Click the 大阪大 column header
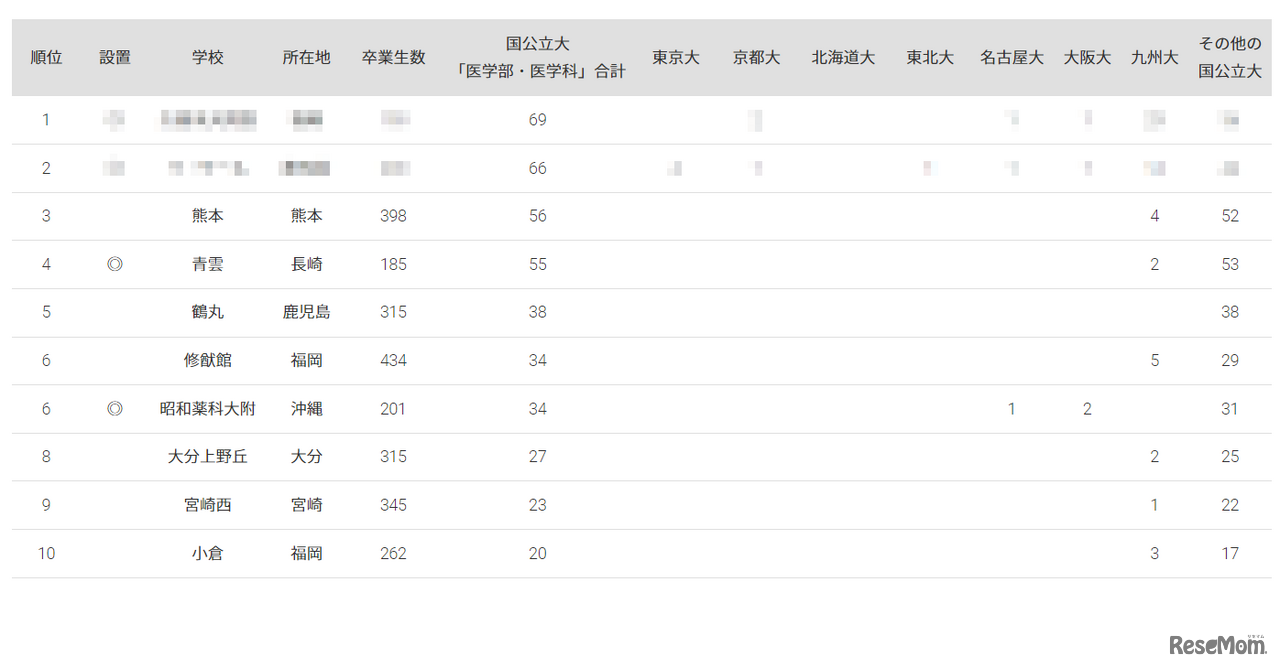 1086,57
